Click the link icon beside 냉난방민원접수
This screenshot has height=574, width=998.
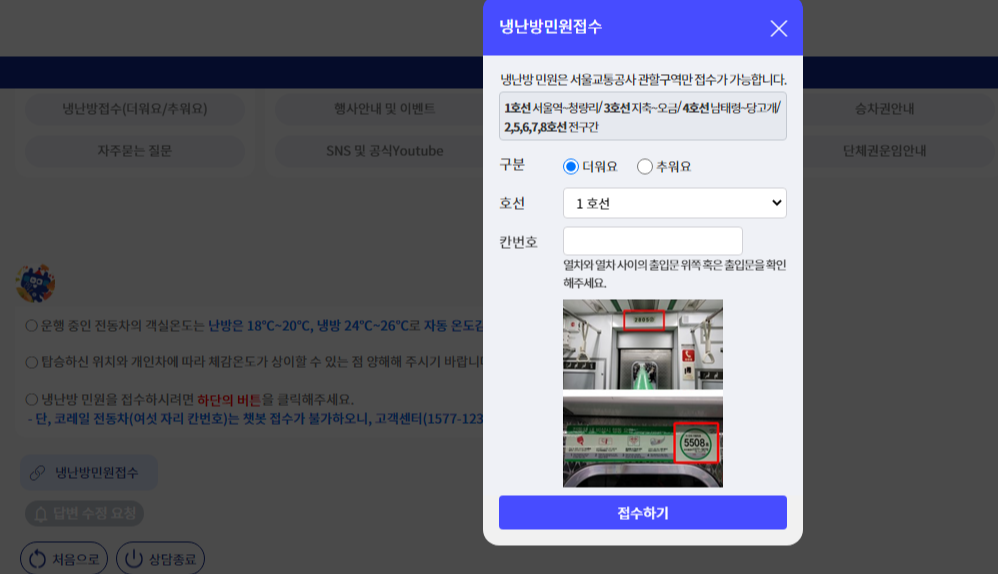pos(38,473)
